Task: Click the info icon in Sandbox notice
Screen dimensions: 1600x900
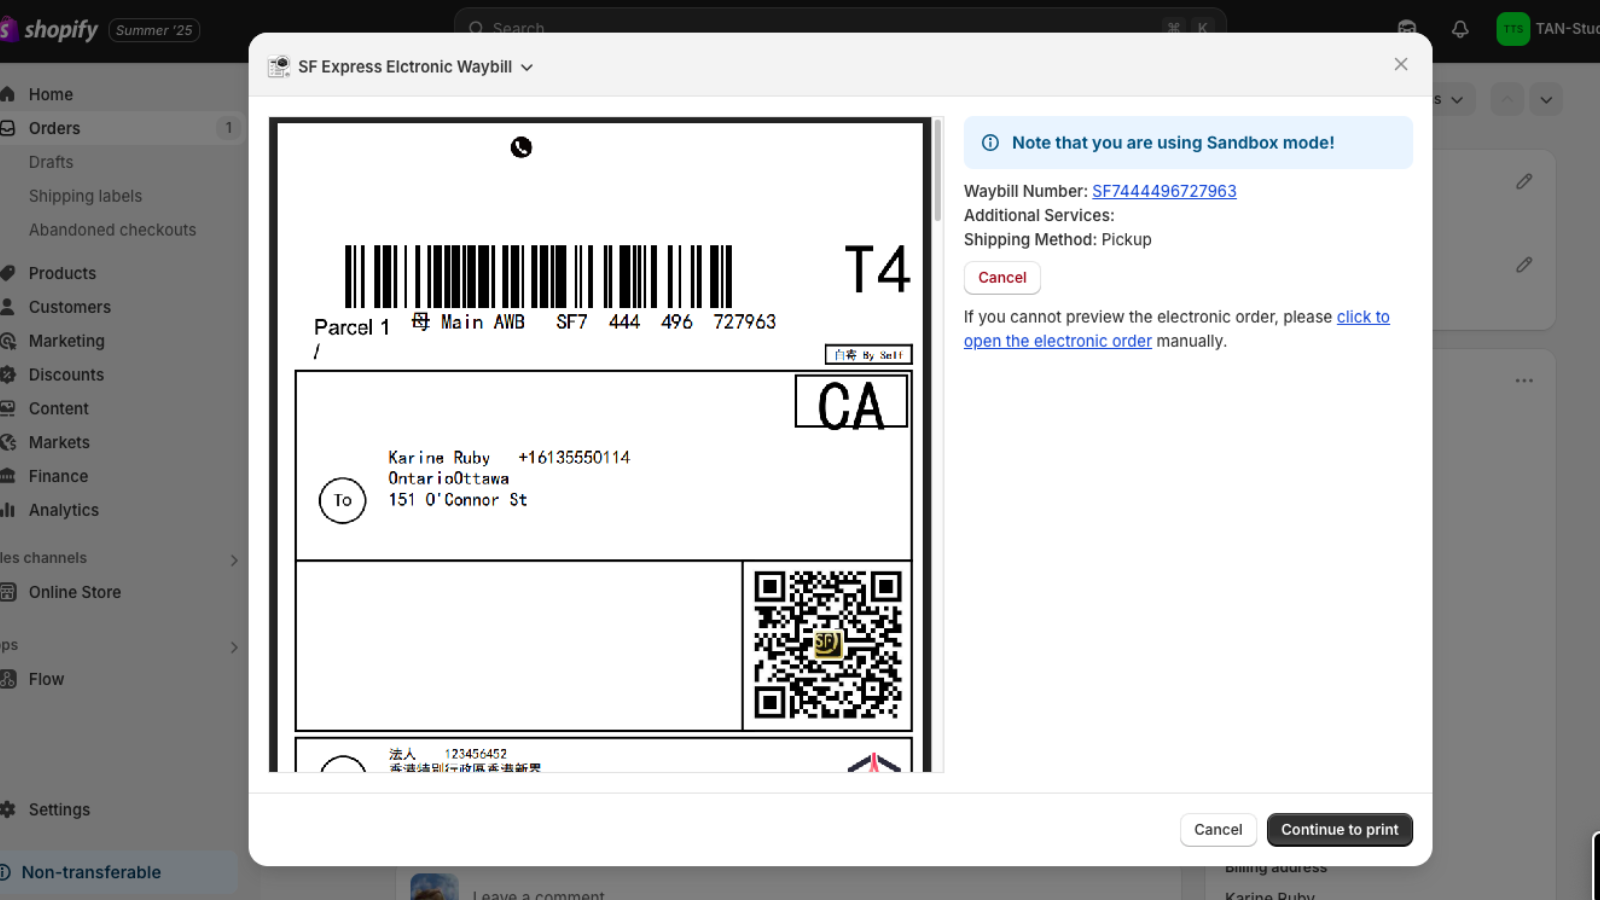Action: [x=990, y=143]
